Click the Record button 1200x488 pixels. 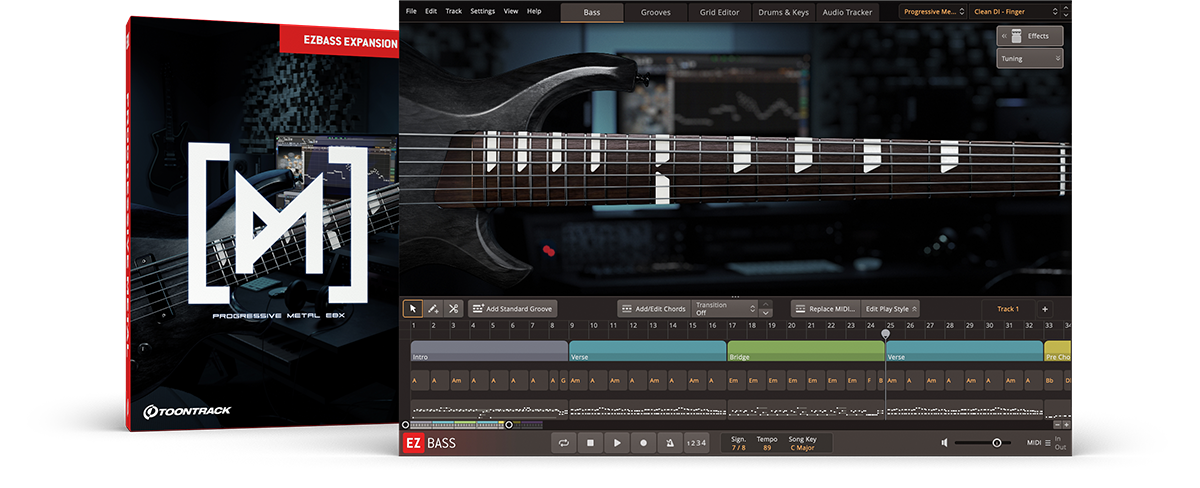coord(643,443)
